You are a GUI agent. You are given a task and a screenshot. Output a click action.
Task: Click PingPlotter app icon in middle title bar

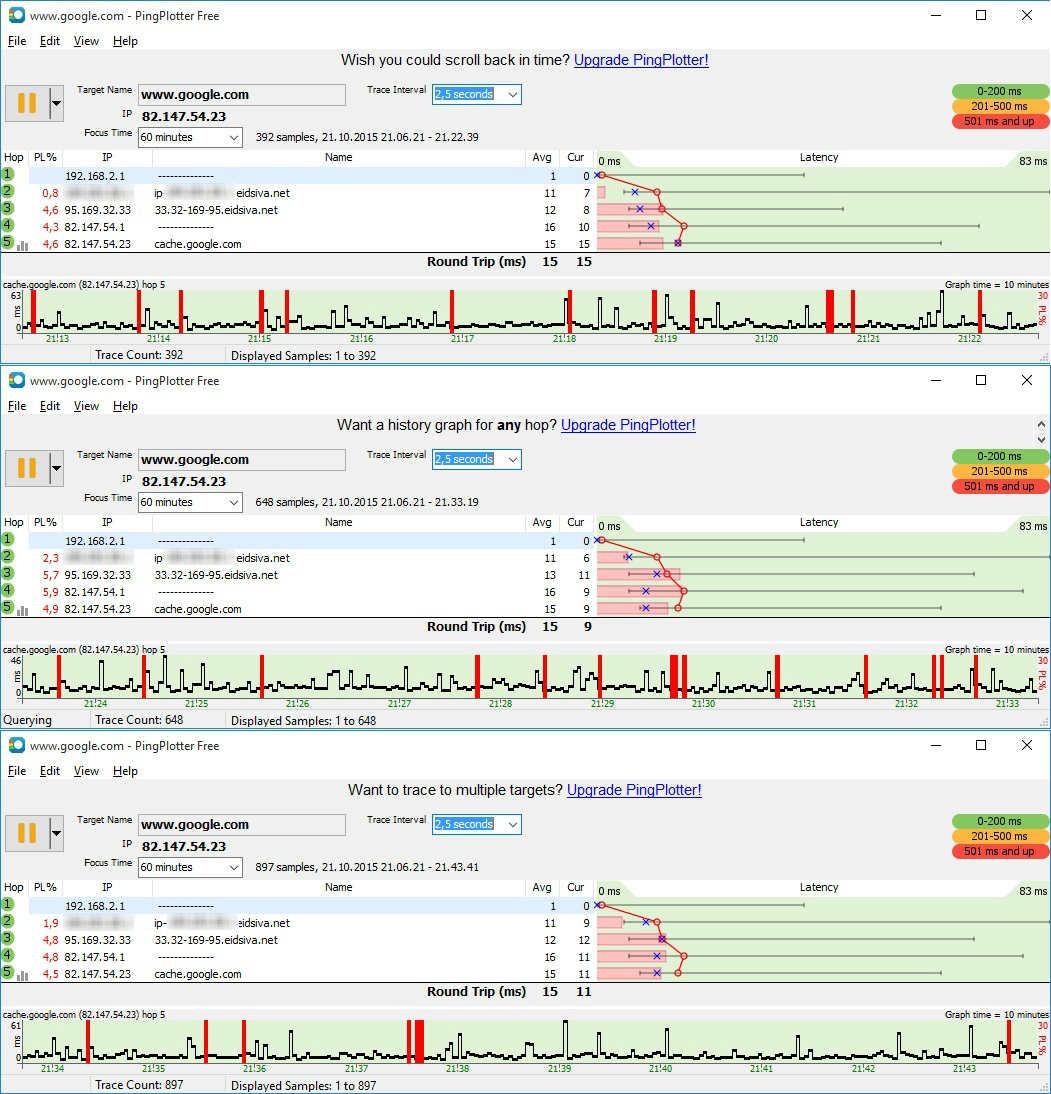[x=17, y=380]
